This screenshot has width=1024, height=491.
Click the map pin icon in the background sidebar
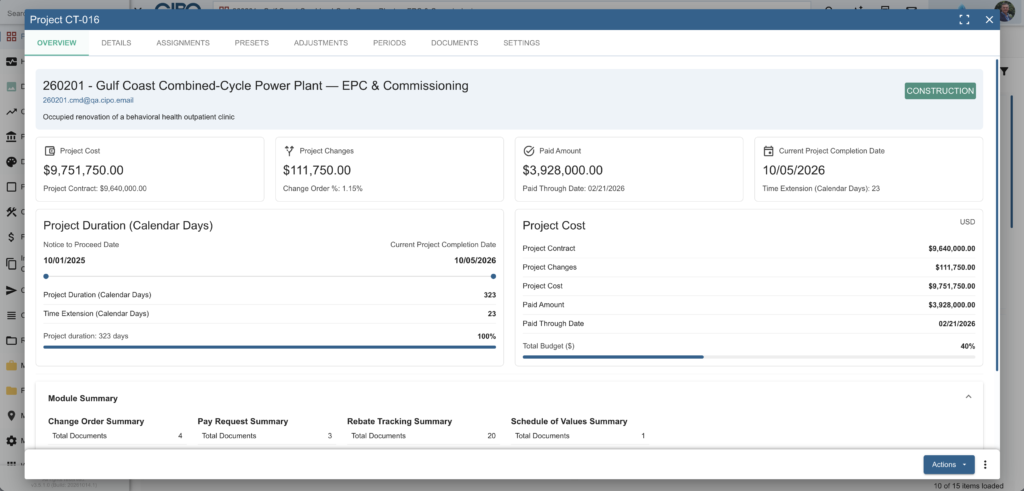coord(11,416)
